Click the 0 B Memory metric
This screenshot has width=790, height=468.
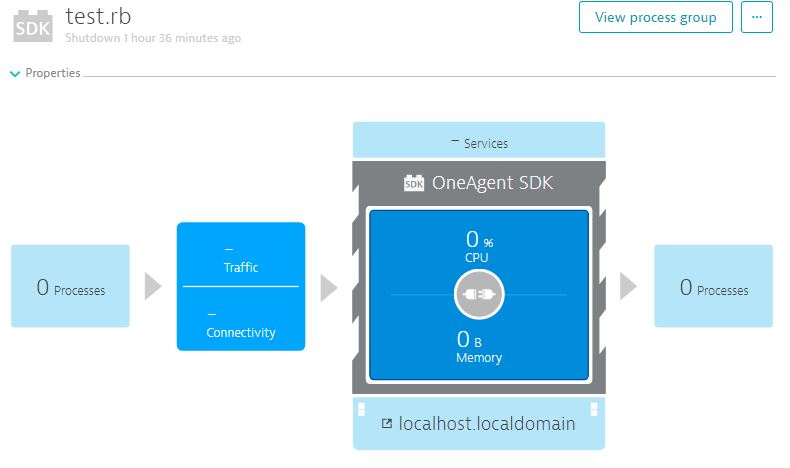[x=479, y=347]
